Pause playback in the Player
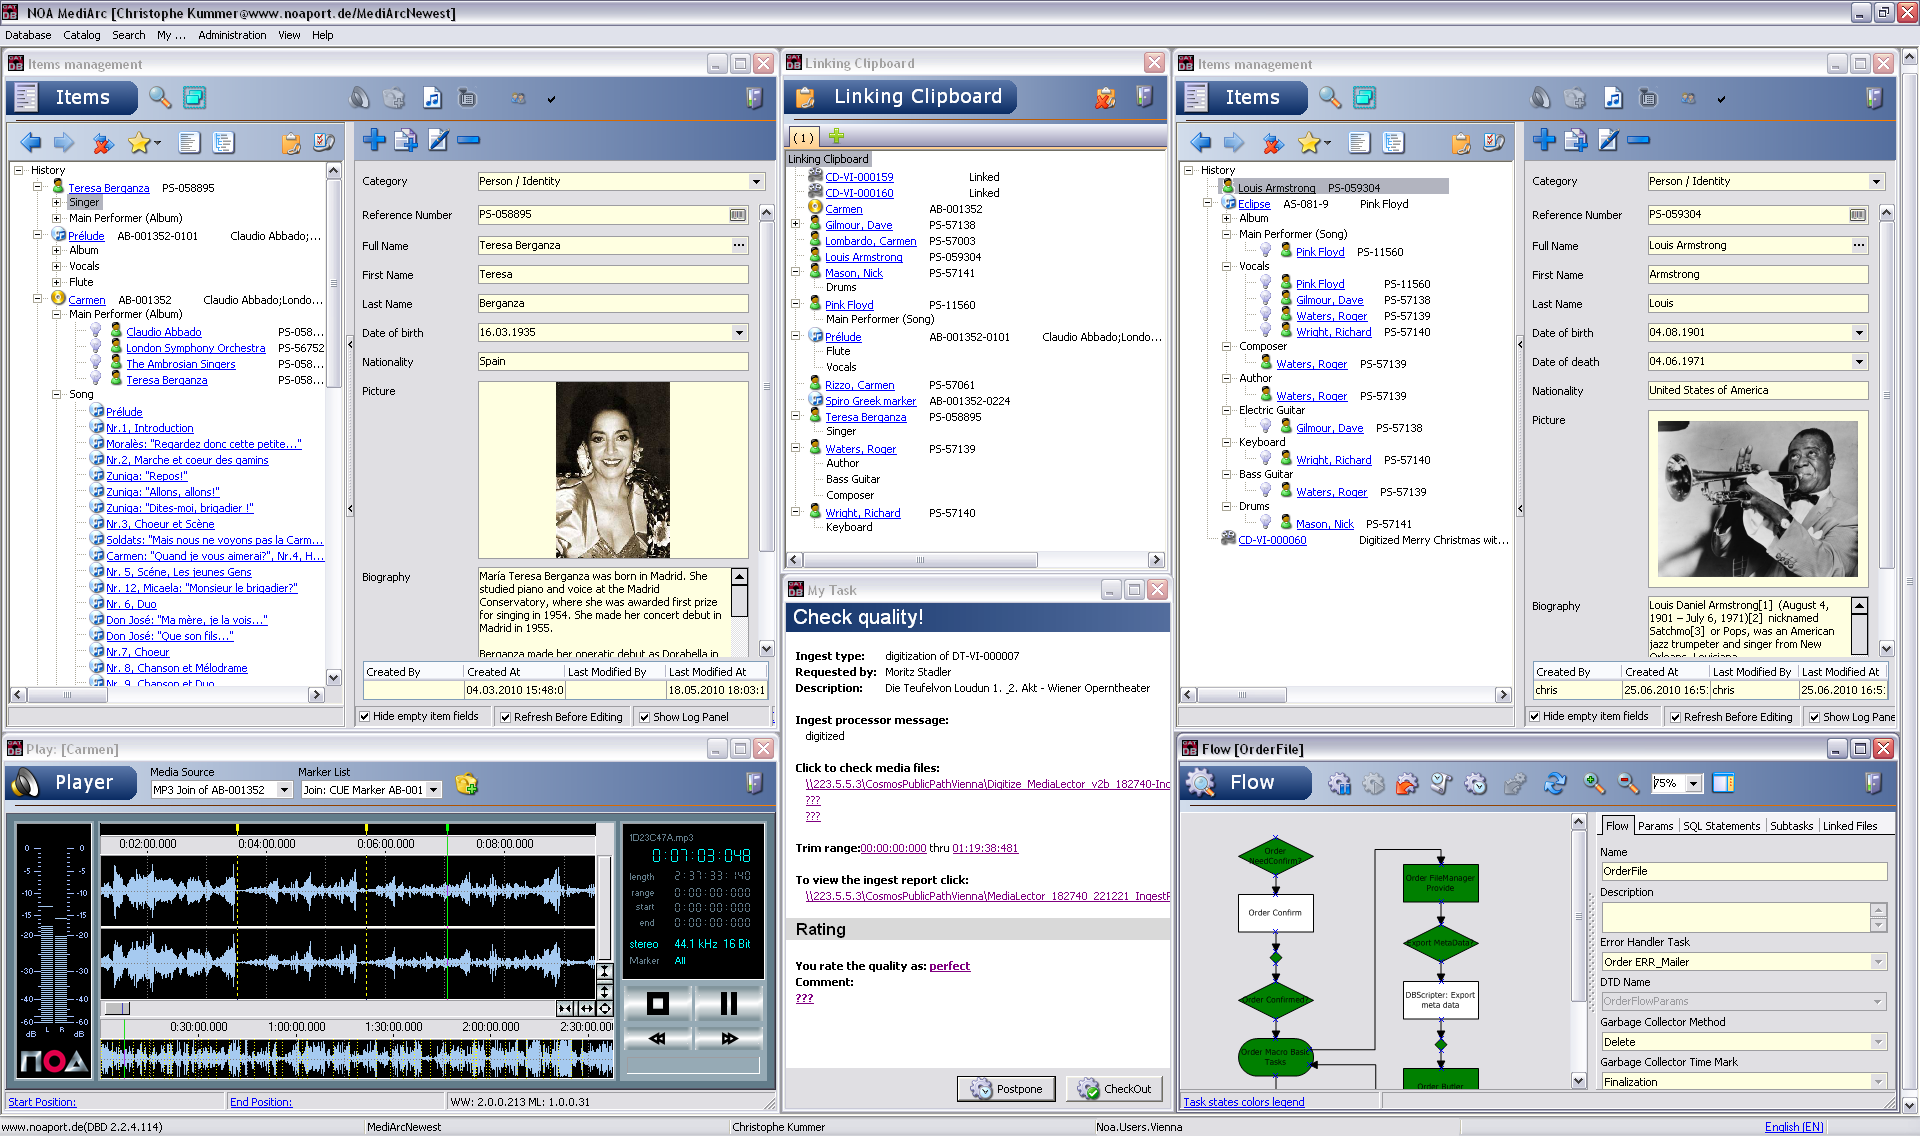 pos(727,1003)
